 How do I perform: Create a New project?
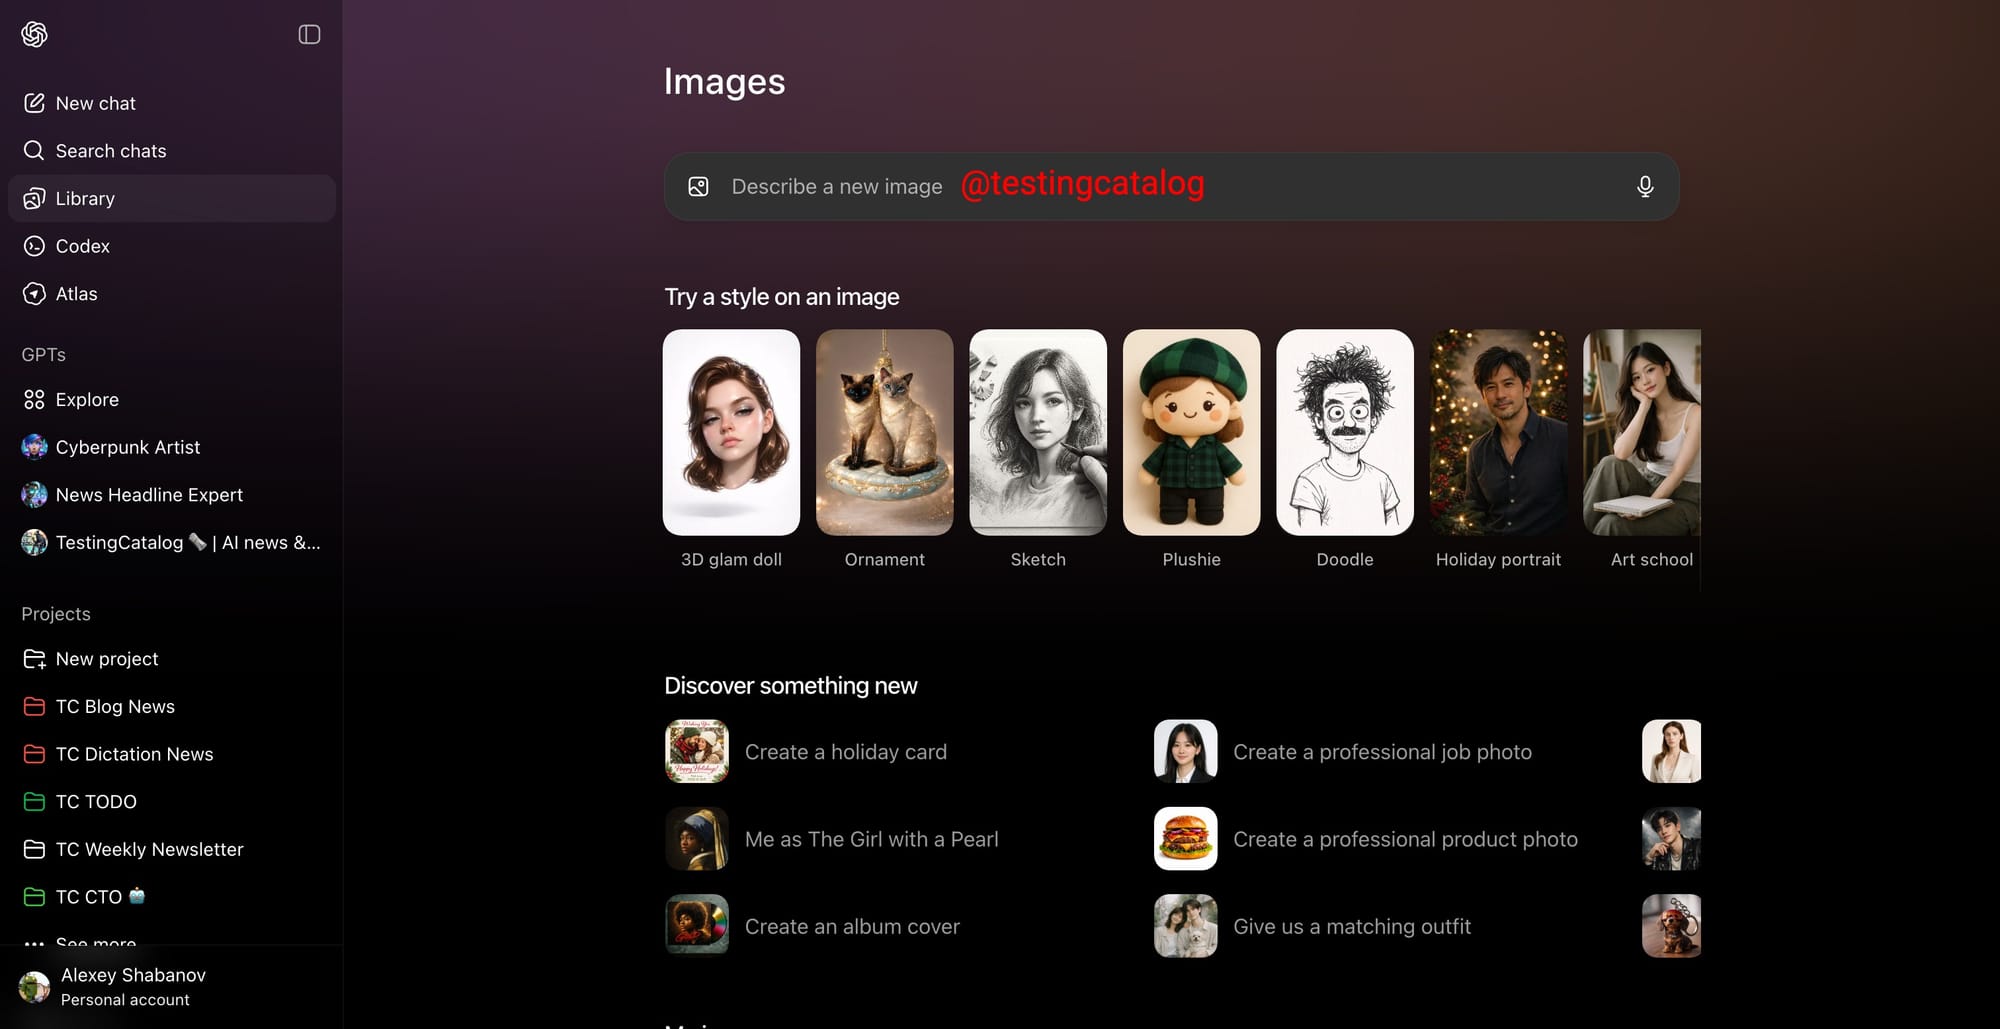107,658
